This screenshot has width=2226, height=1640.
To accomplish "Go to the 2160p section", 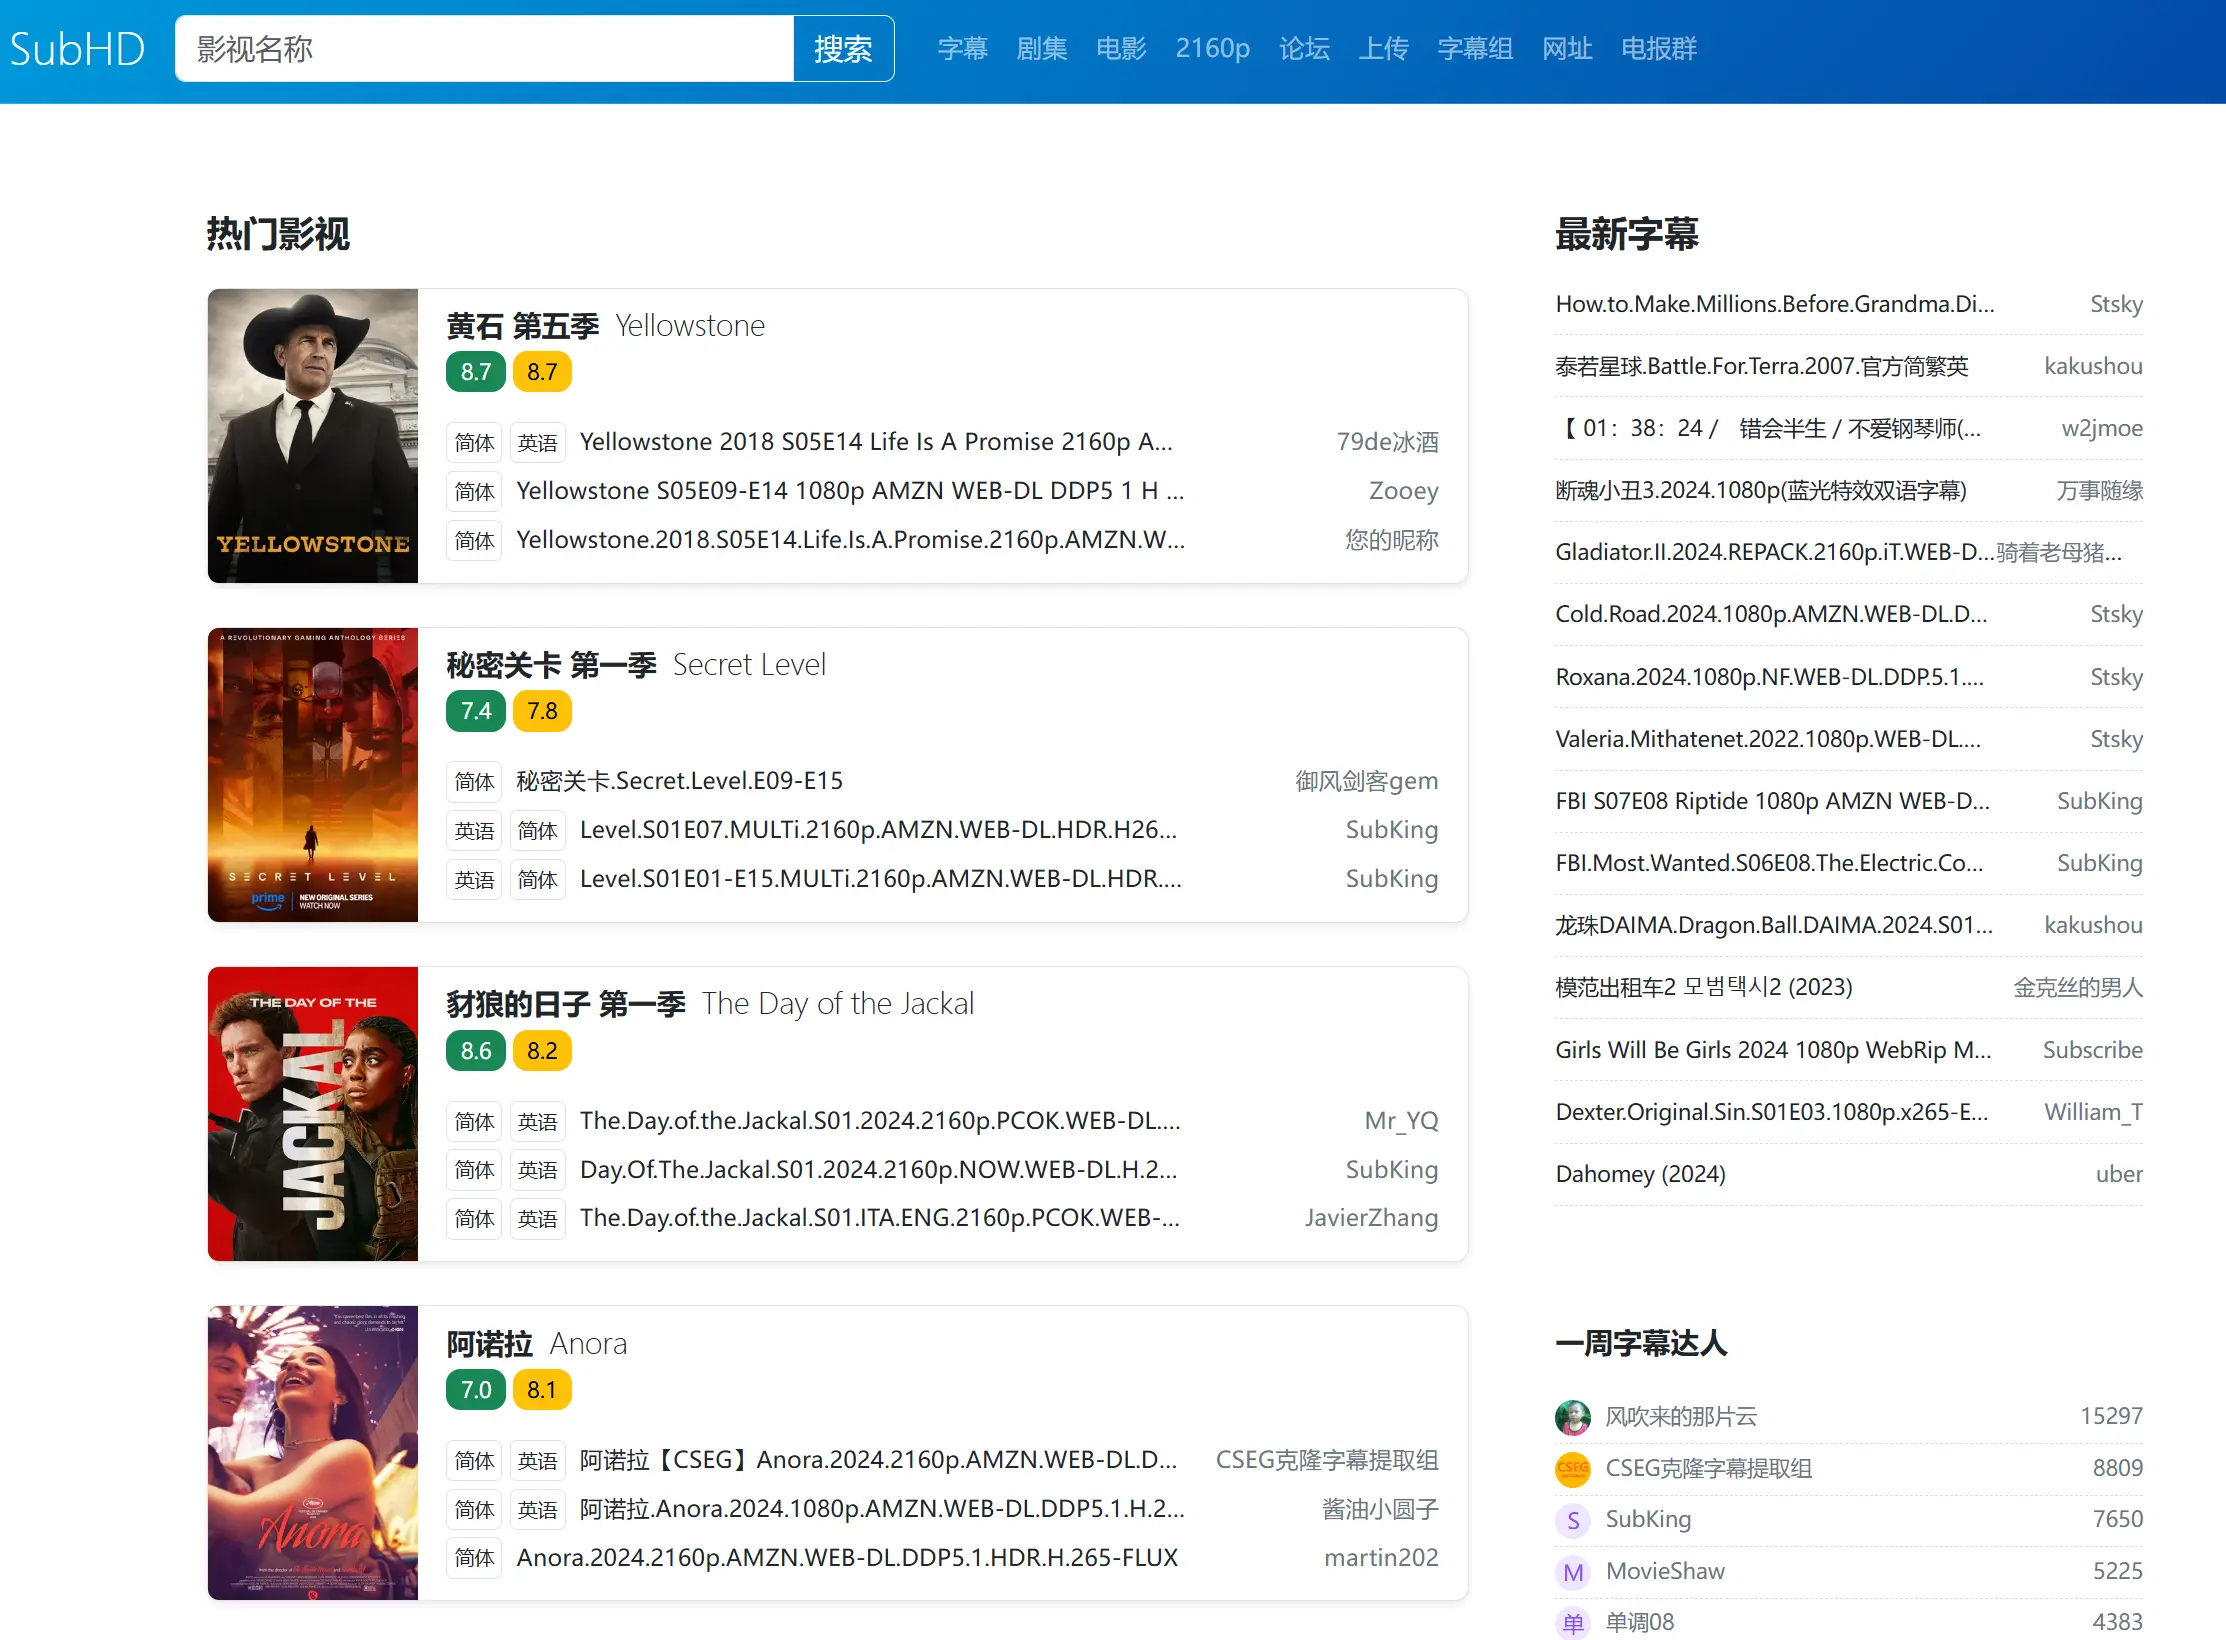I will [x=1212, y=49].
